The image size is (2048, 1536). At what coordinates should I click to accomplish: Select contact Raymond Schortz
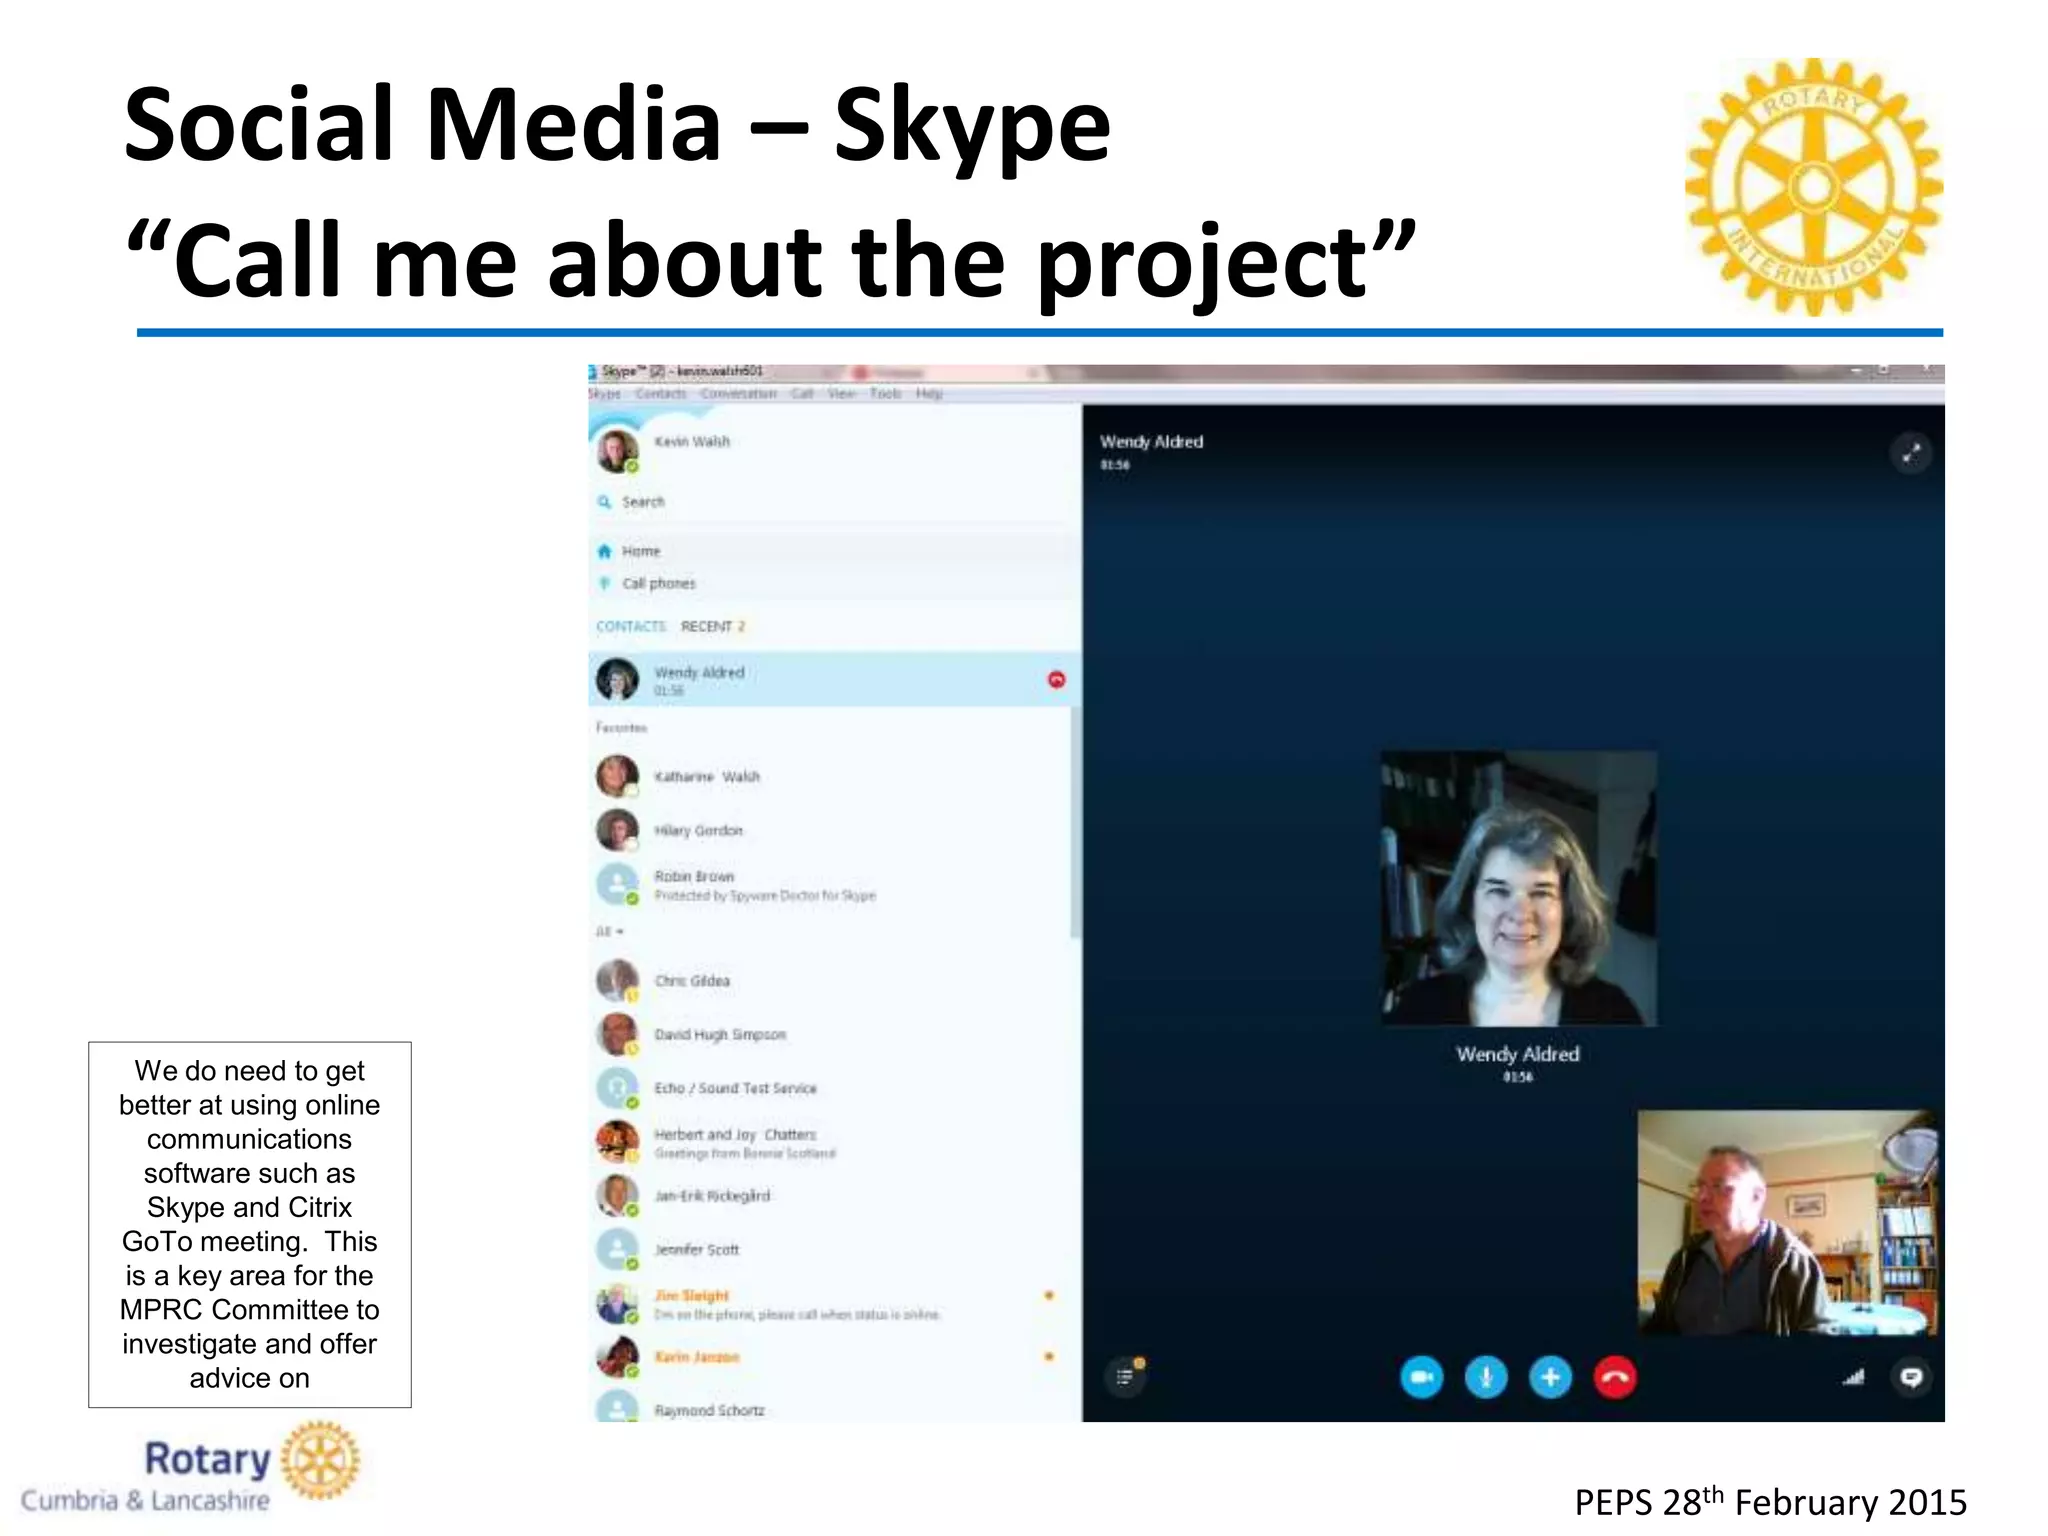tap(834, 1406)
